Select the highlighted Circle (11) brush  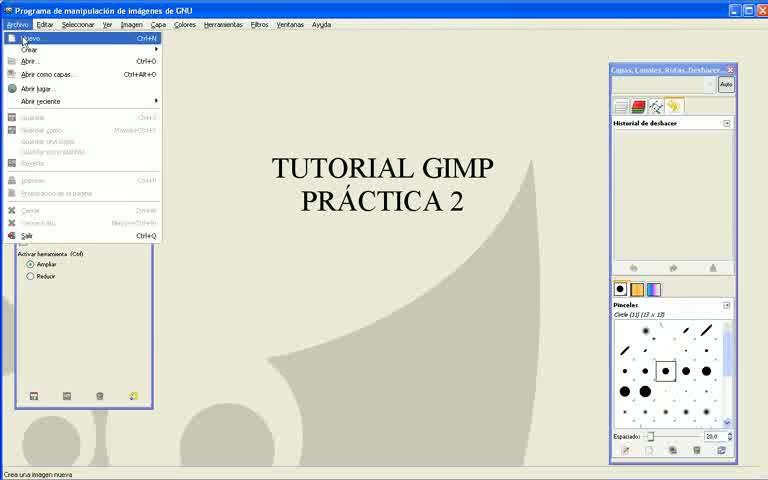666,371
